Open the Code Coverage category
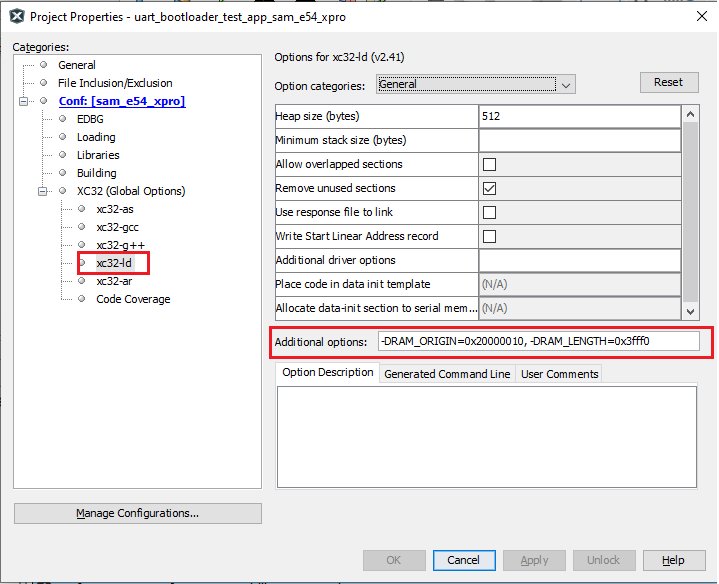This screenshot has width=719, height=584. (133, 299)
